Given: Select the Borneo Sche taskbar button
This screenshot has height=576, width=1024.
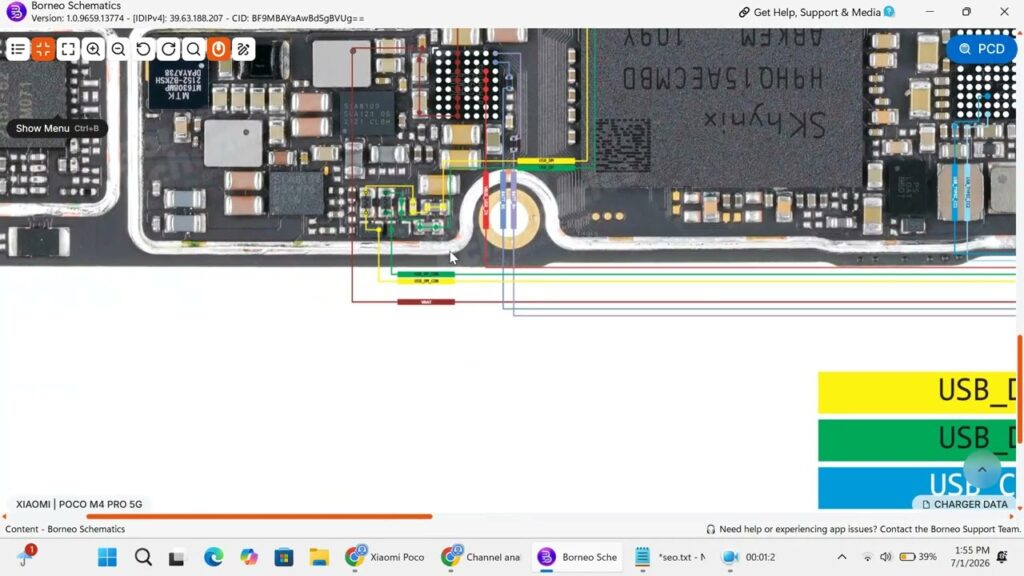Looking at the screenshot, I should [x=577, y=557].
